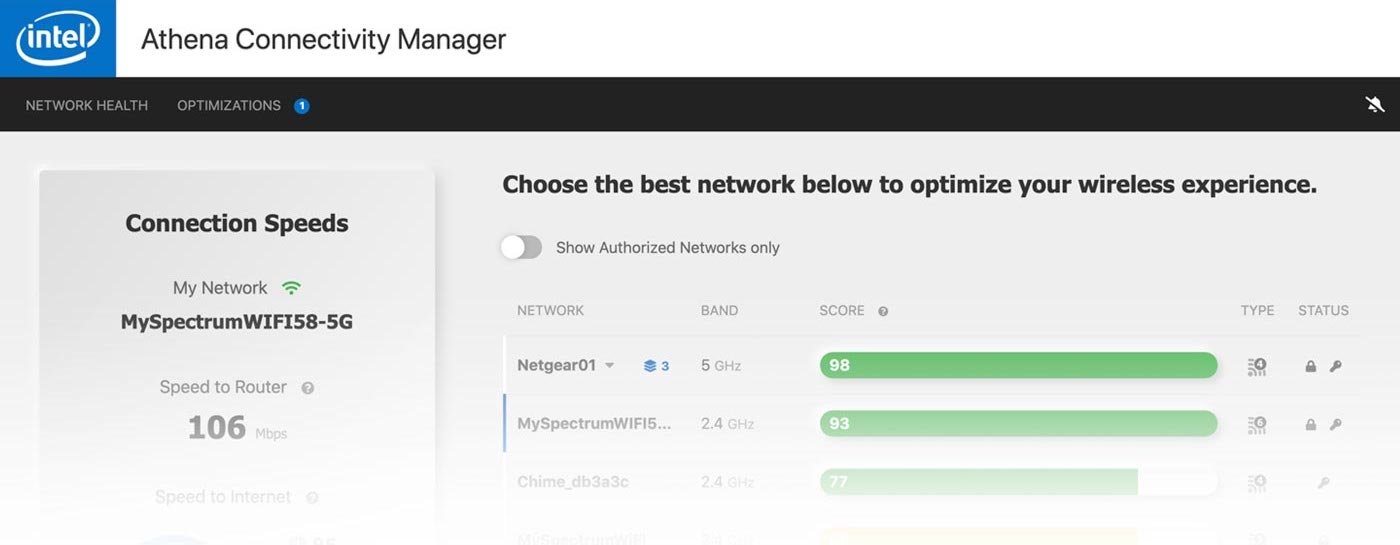
Task: Click the Optimizations notification badge
Action: pyautogui.click(x=301, y=106)
